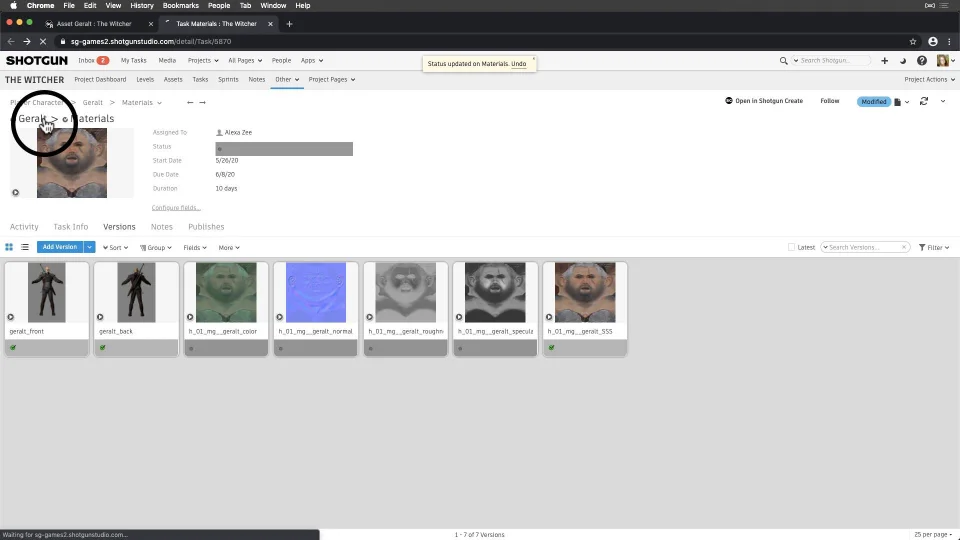Click the Status field bar
The height and width of the screenshot is (540, 960).
(284, 149)
